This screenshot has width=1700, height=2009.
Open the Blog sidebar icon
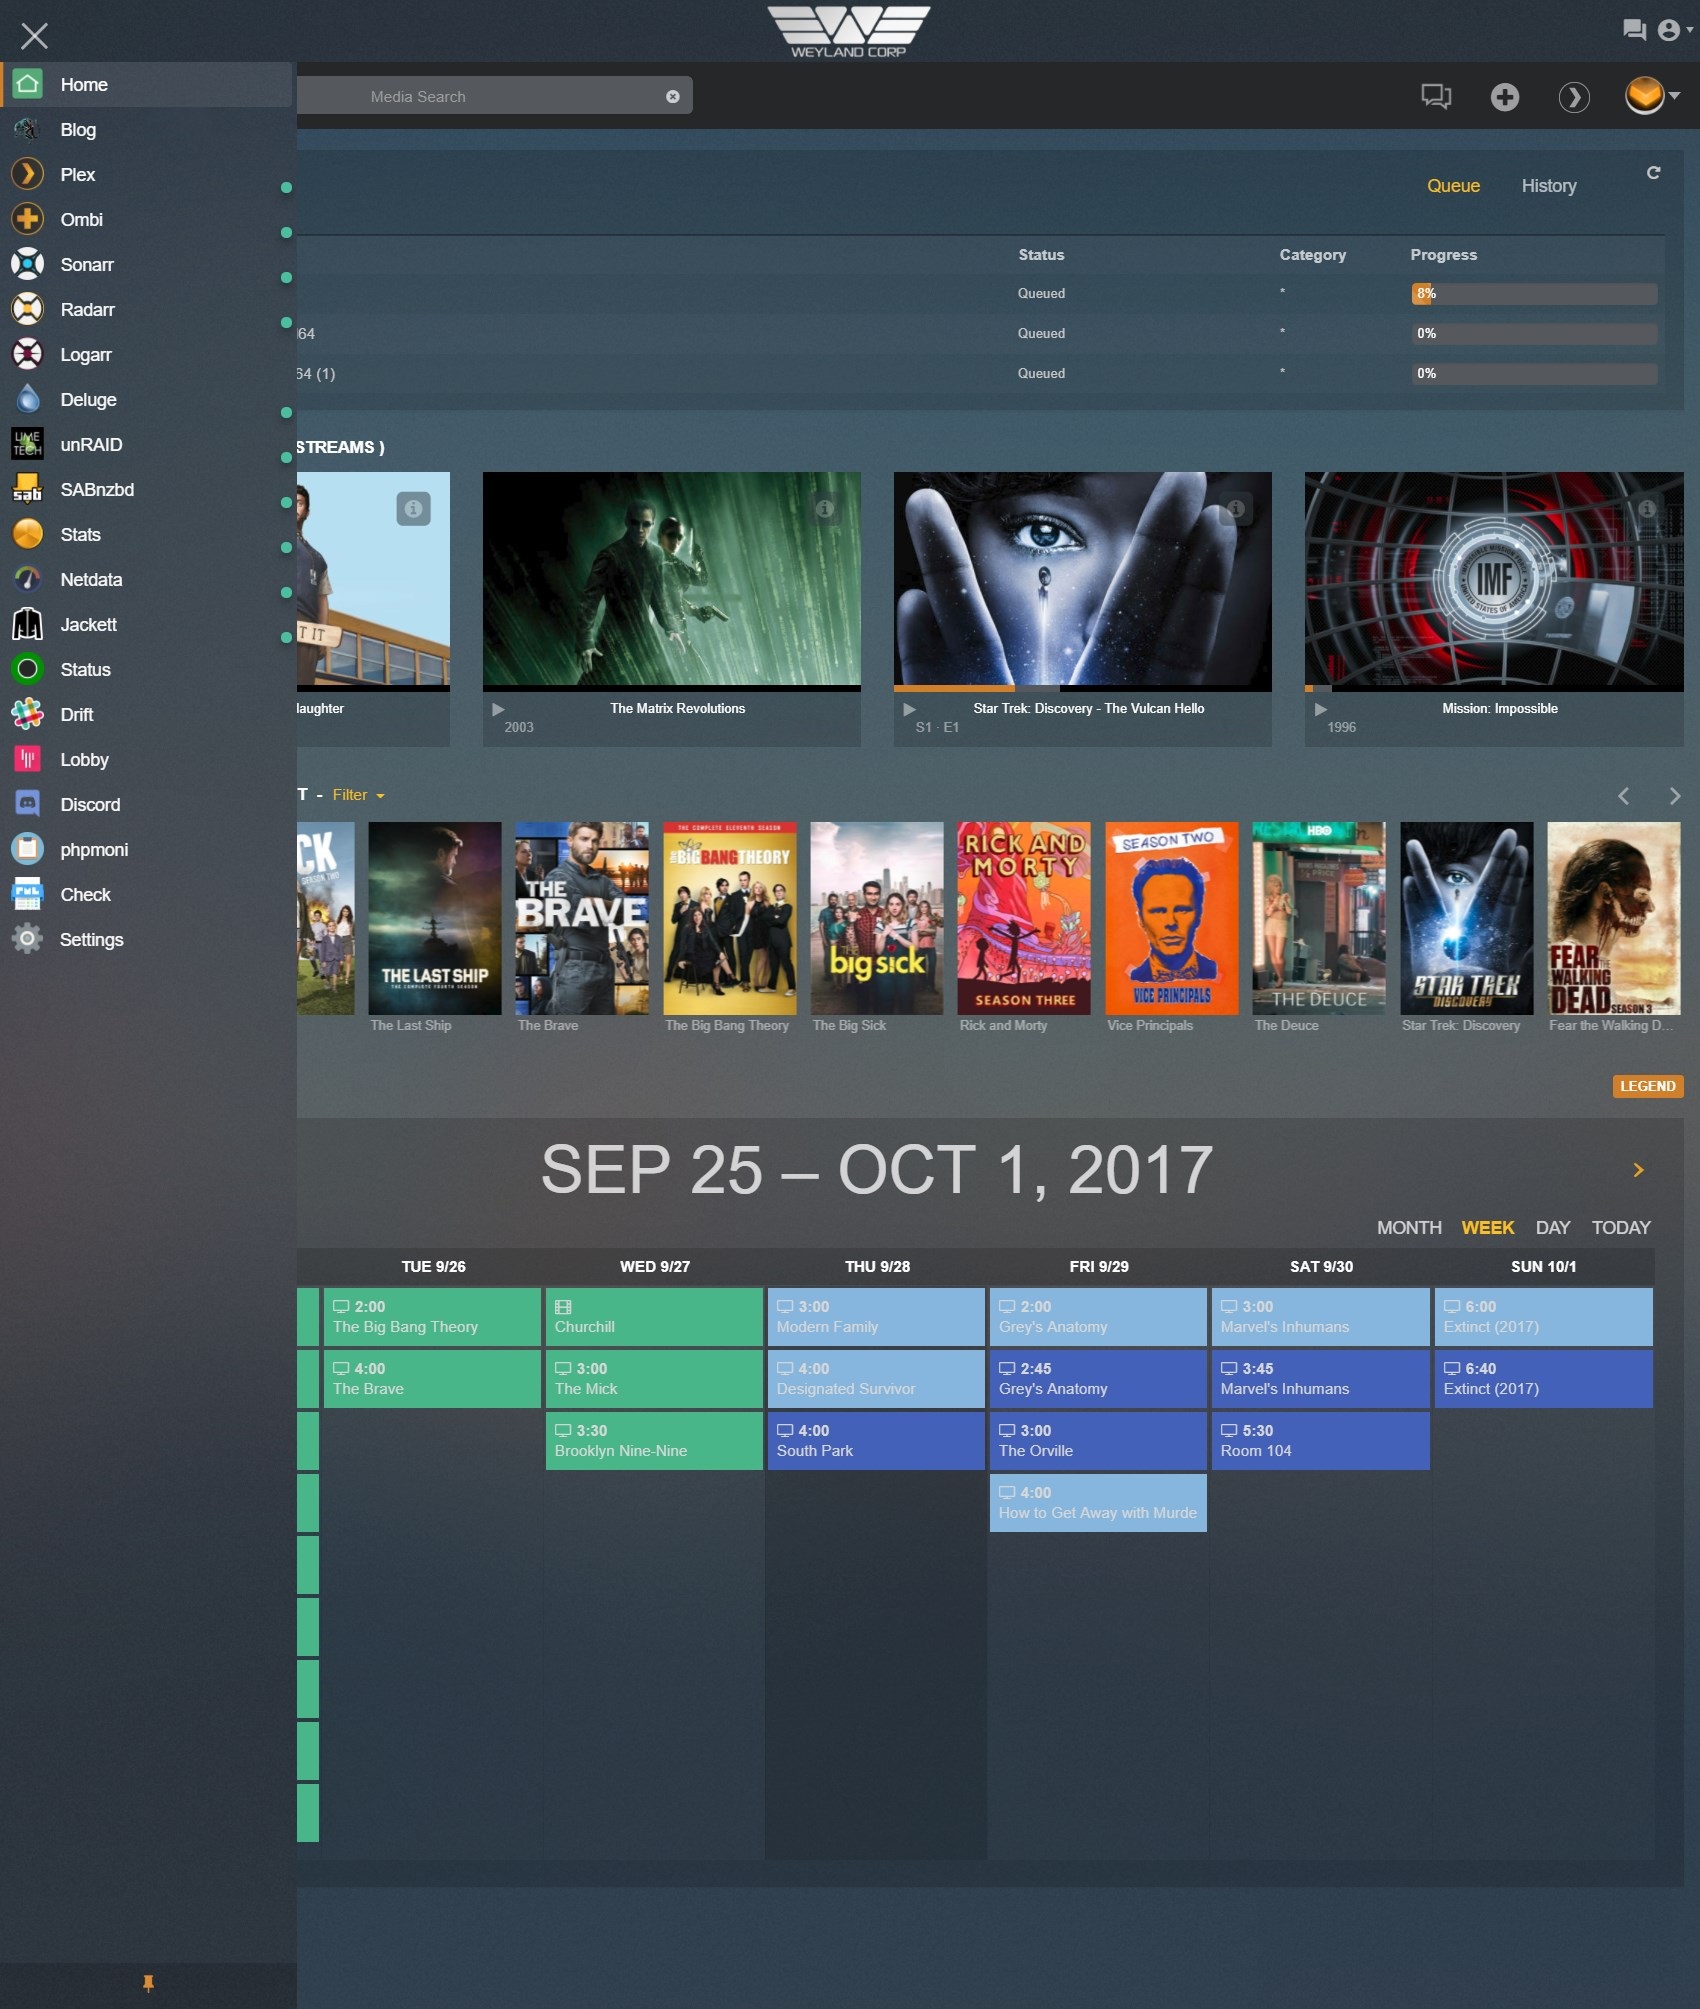click(x=27, y=130)
